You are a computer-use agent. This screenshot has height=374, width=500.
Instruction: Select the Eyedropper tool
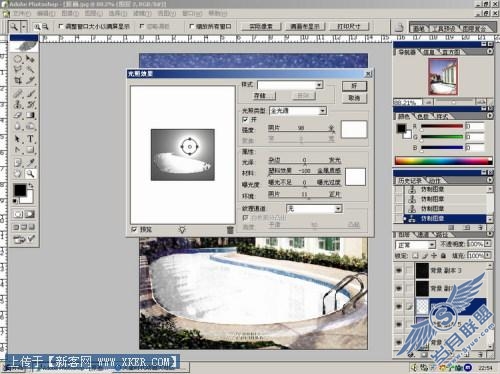tap(30, 163)
